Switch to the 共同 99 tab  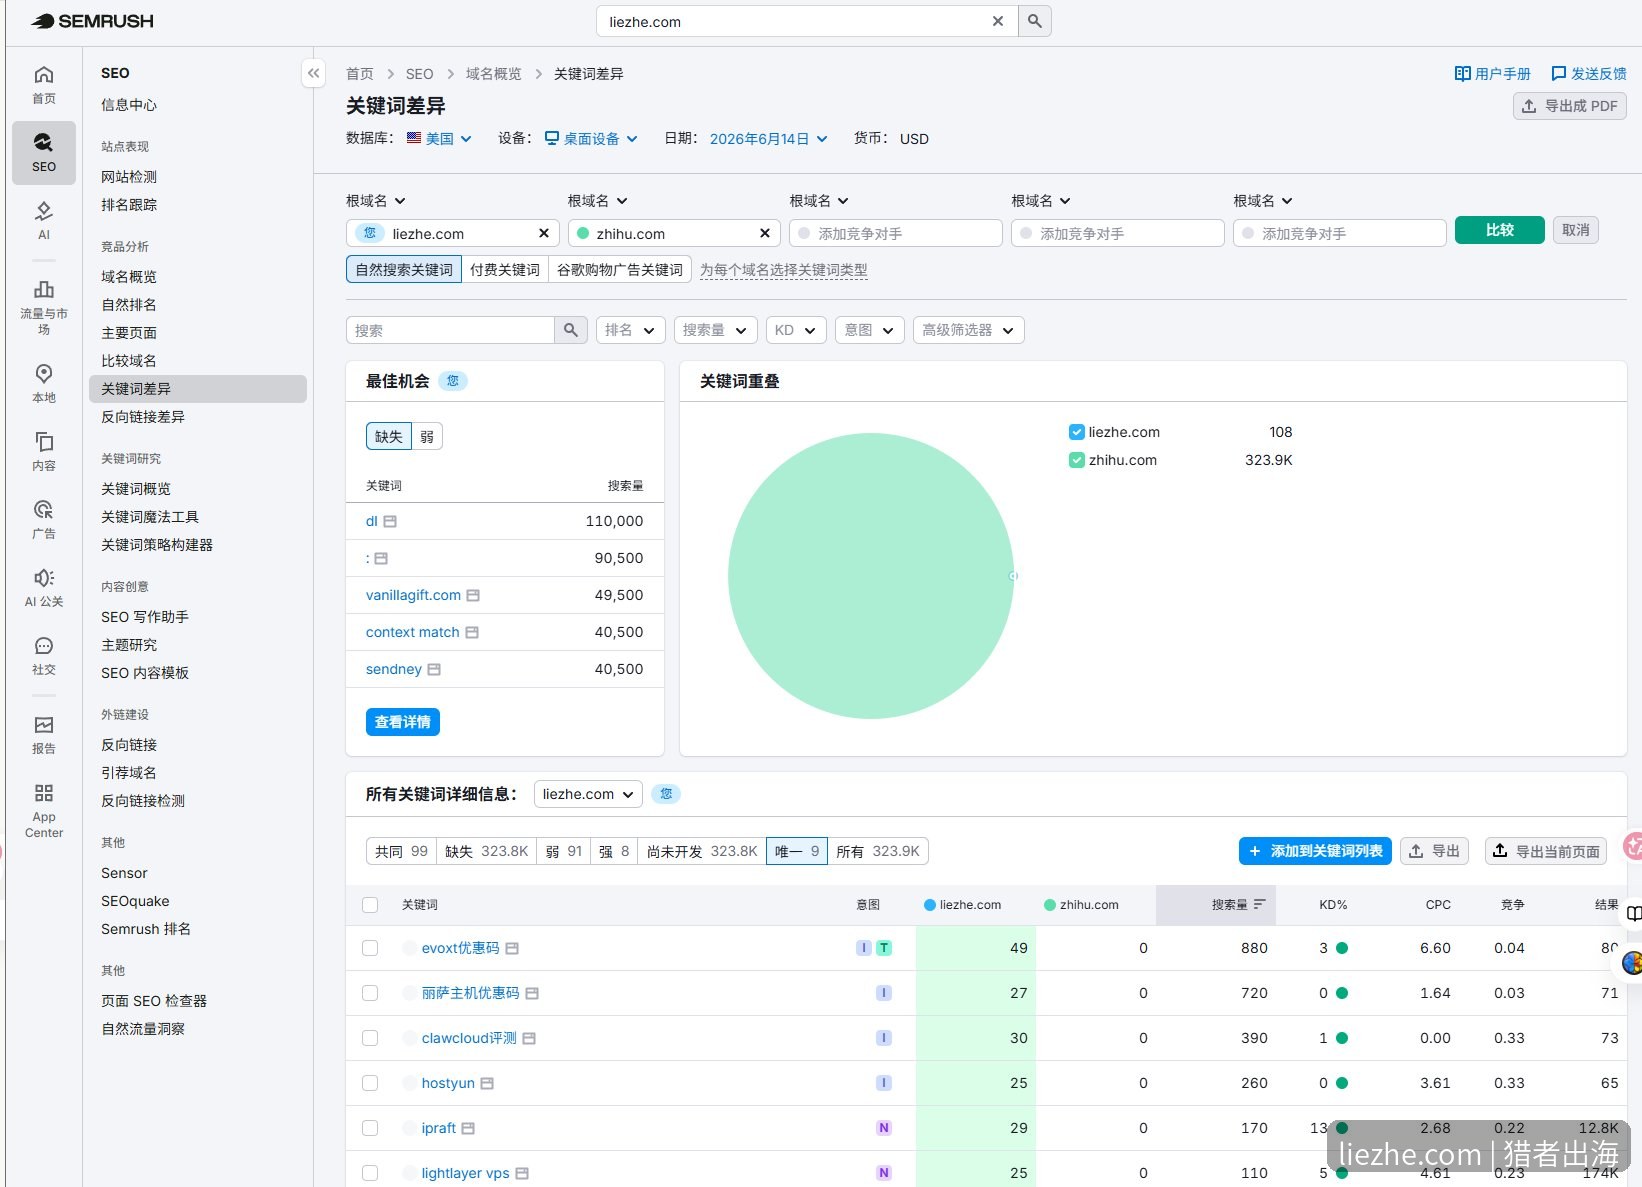(x=401, y=851)
